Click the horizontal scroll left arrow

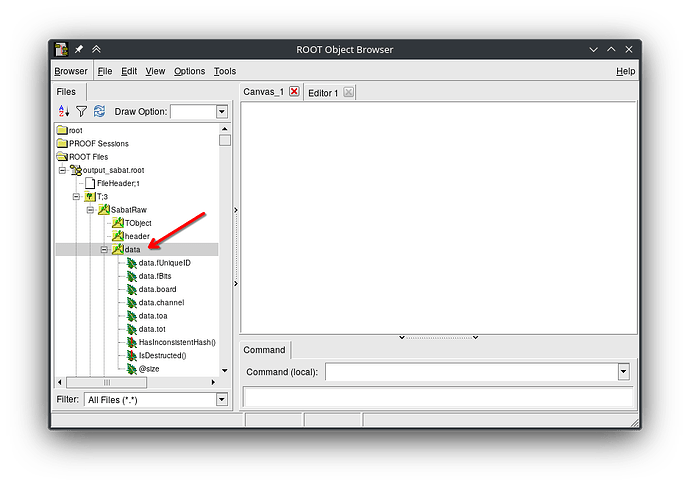click(60, 382)
